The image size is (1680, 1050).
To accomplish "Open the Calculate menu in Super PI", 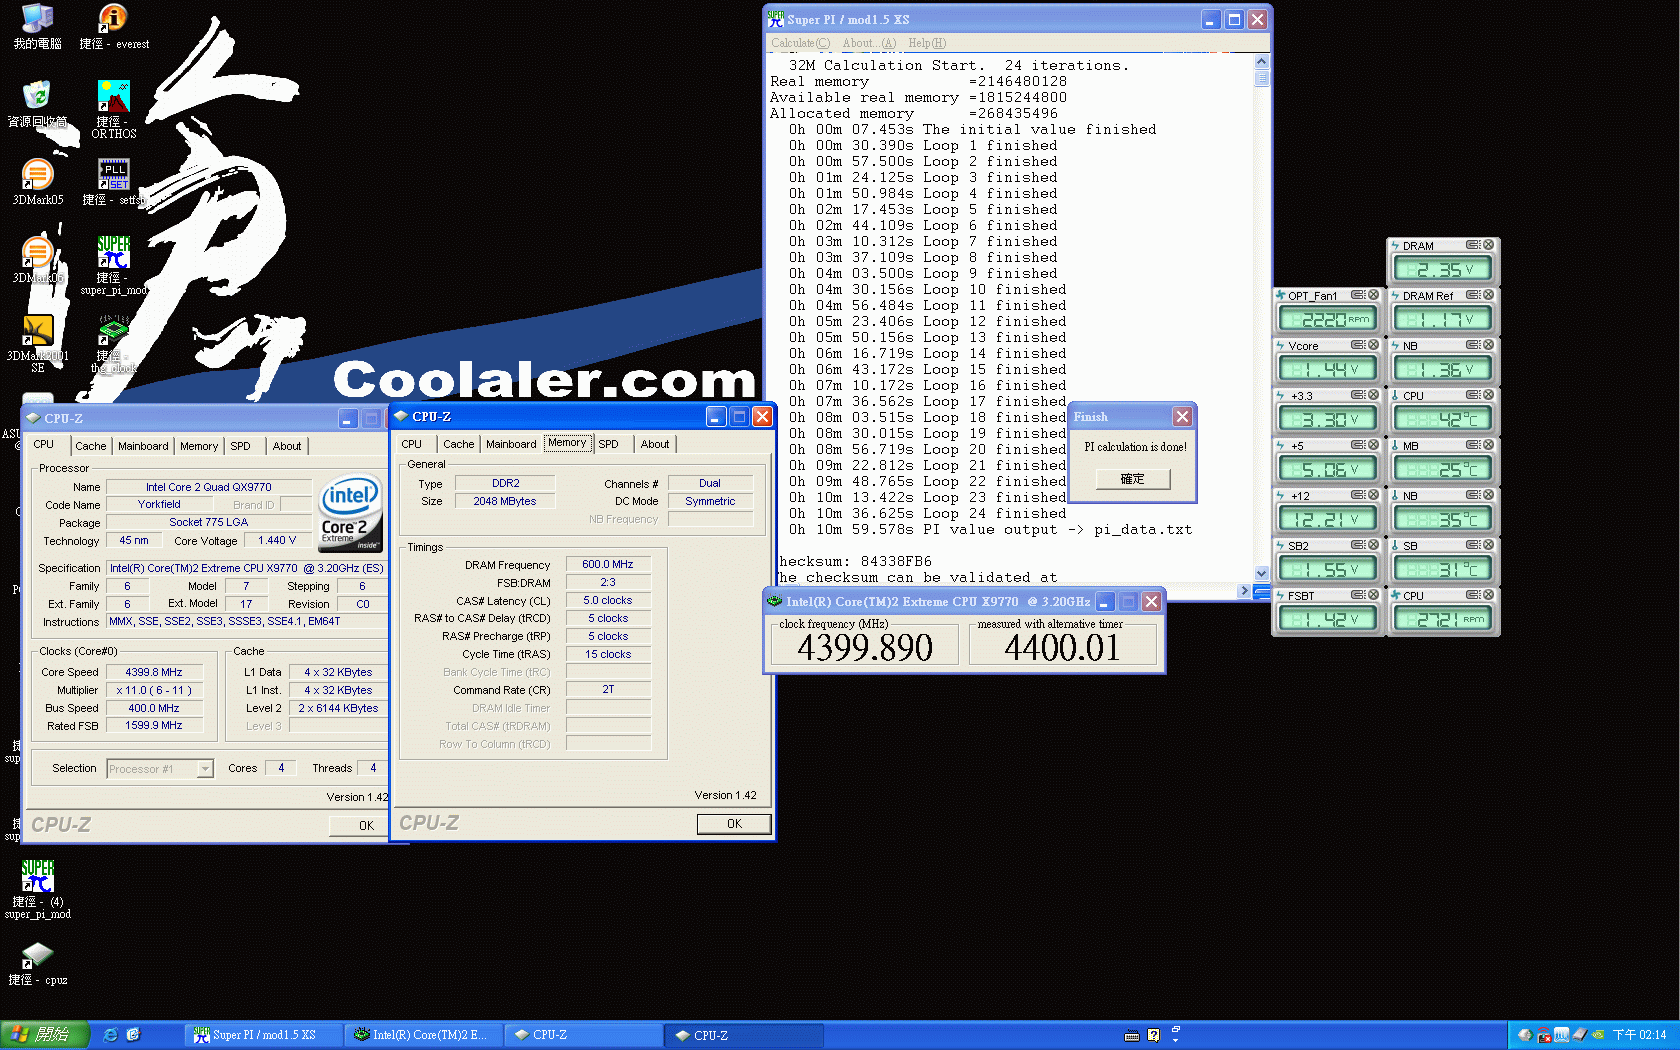I will click(x=800, y=43).
